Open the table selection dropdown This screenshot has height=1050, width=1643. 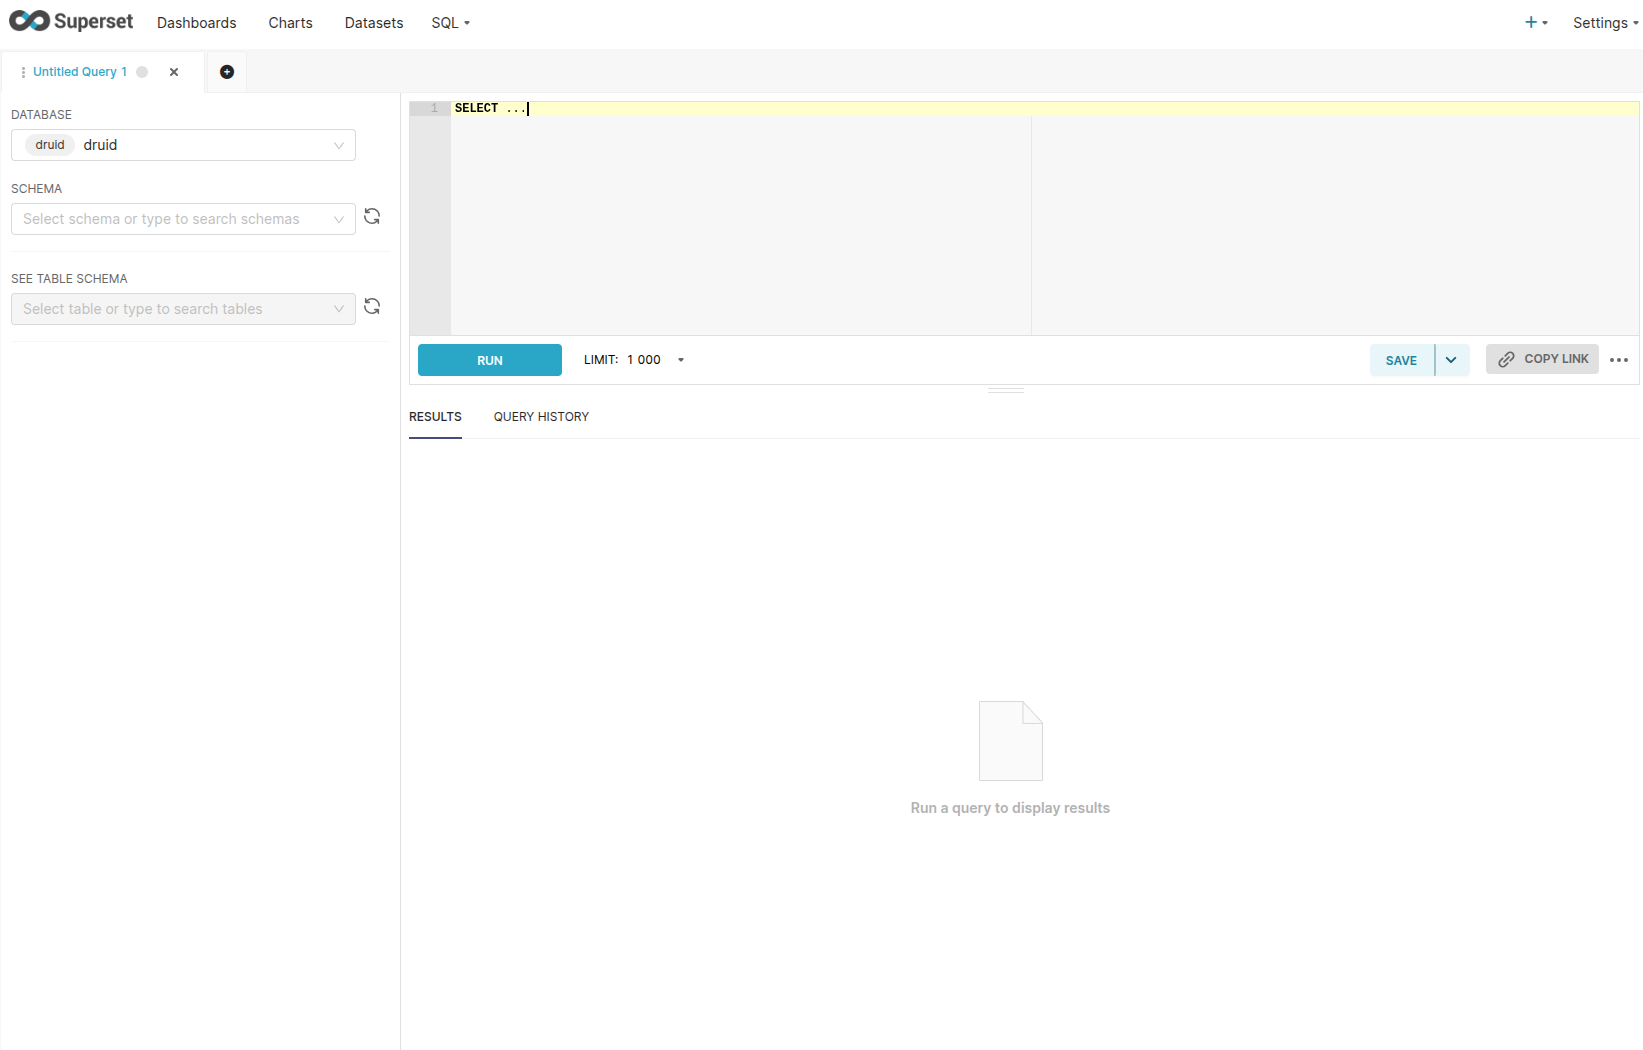pyautogui.click(x=183, y=309)
